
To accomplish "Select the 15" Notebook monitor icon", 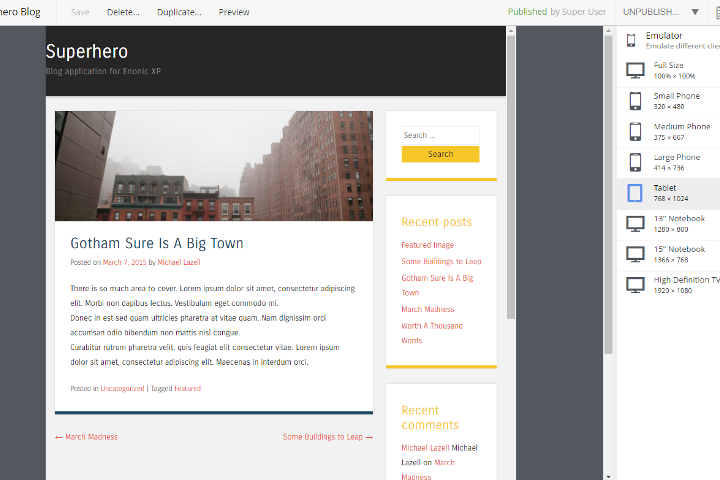I will pyautogui.click(x=636, y=254).
